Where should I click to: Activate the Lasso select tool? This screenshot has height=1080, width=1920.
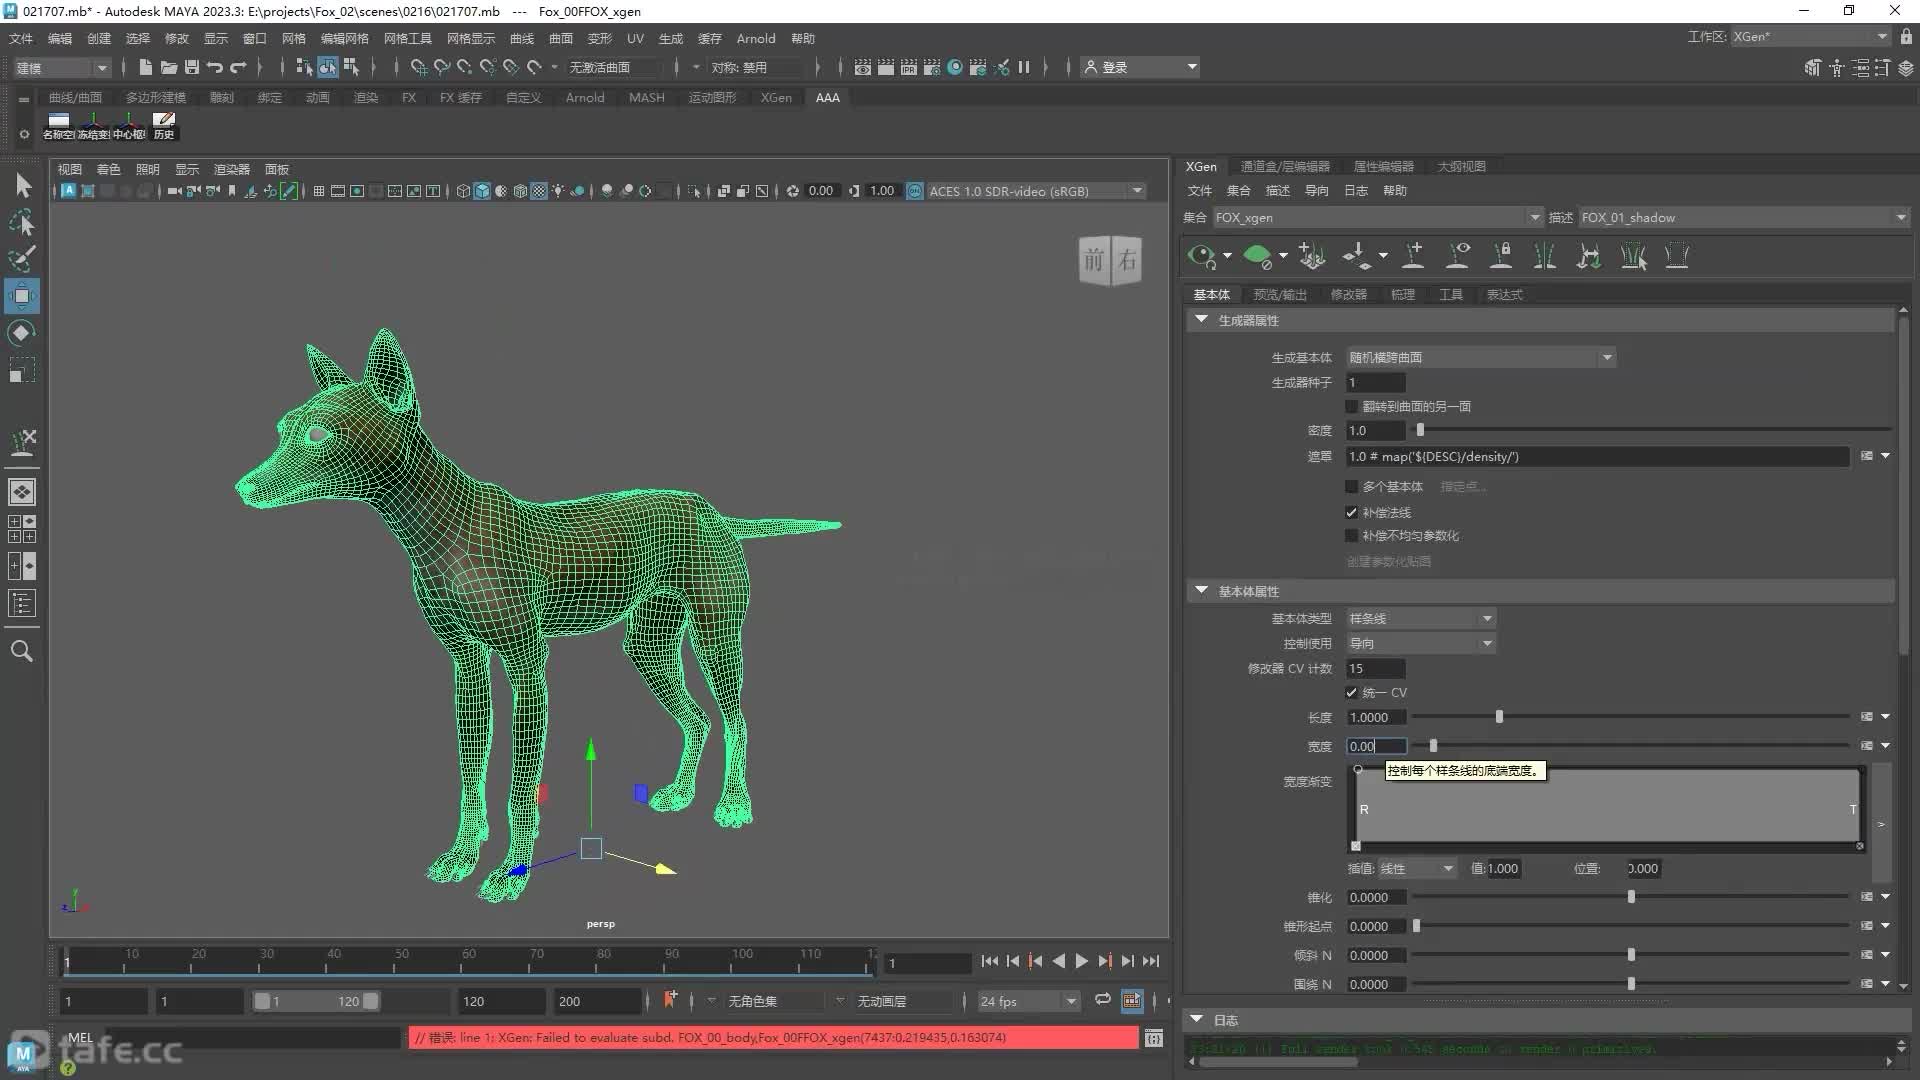(22, 223)
